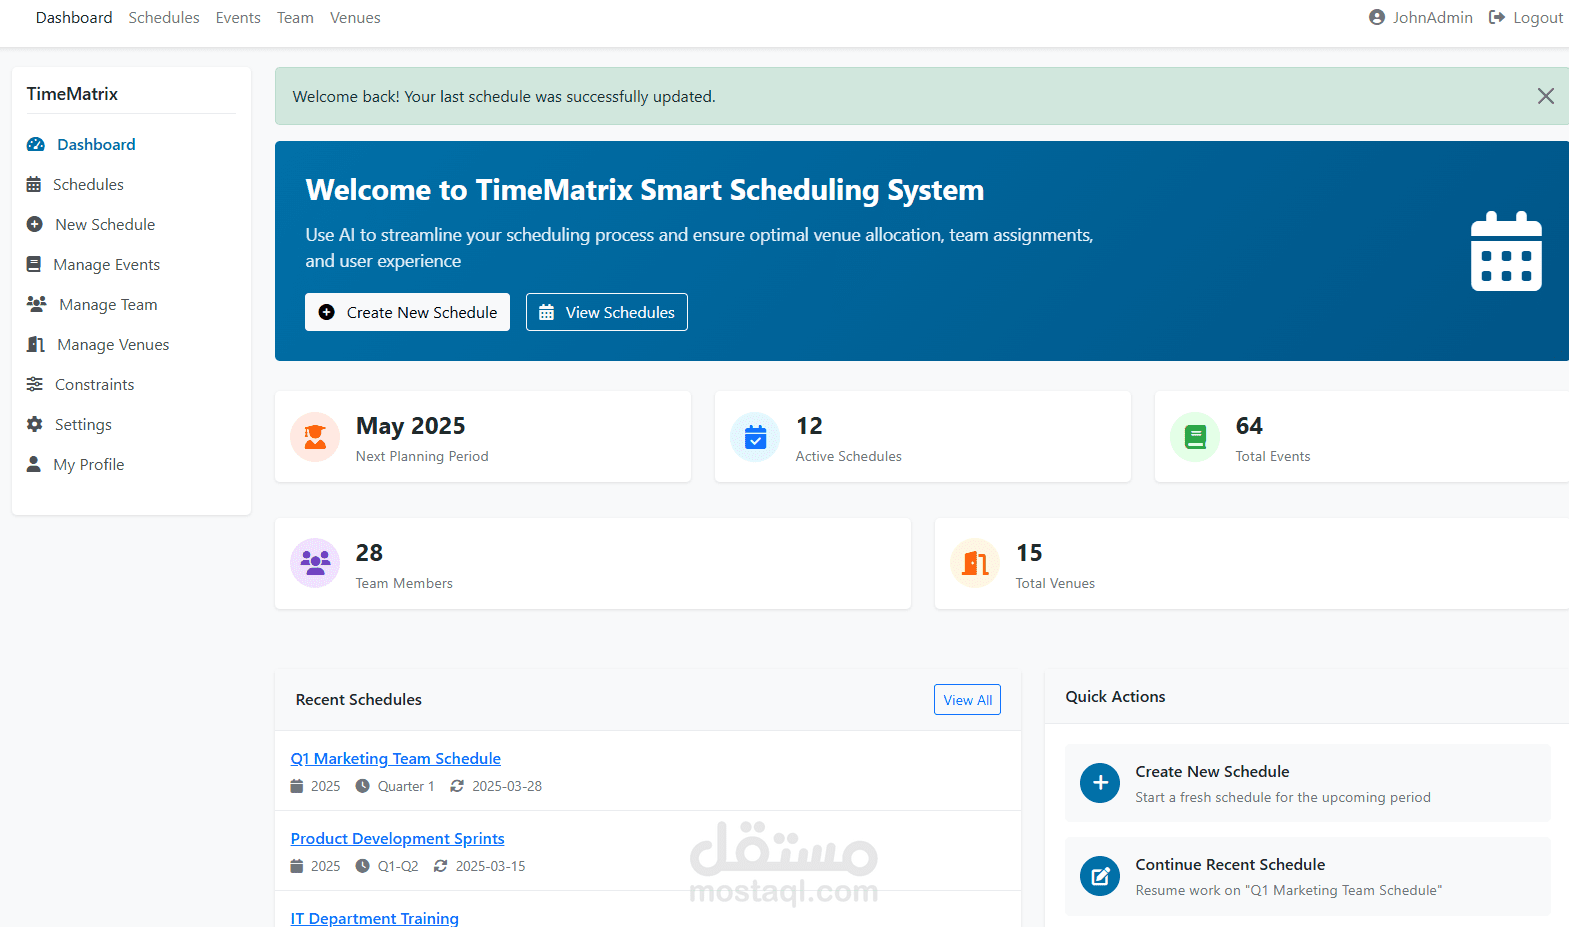This screenshot has width=1569, height=927.
Task: Click the View Schedules banner button
Action: [x=607, y=312]
